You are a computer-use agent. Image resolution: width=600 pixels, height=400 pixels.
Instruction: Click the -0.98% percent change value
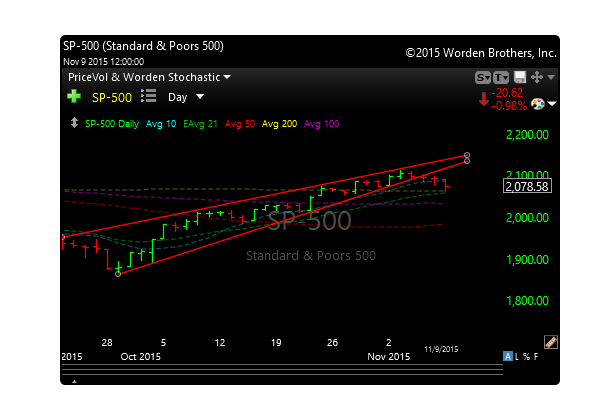pos(509,106)
